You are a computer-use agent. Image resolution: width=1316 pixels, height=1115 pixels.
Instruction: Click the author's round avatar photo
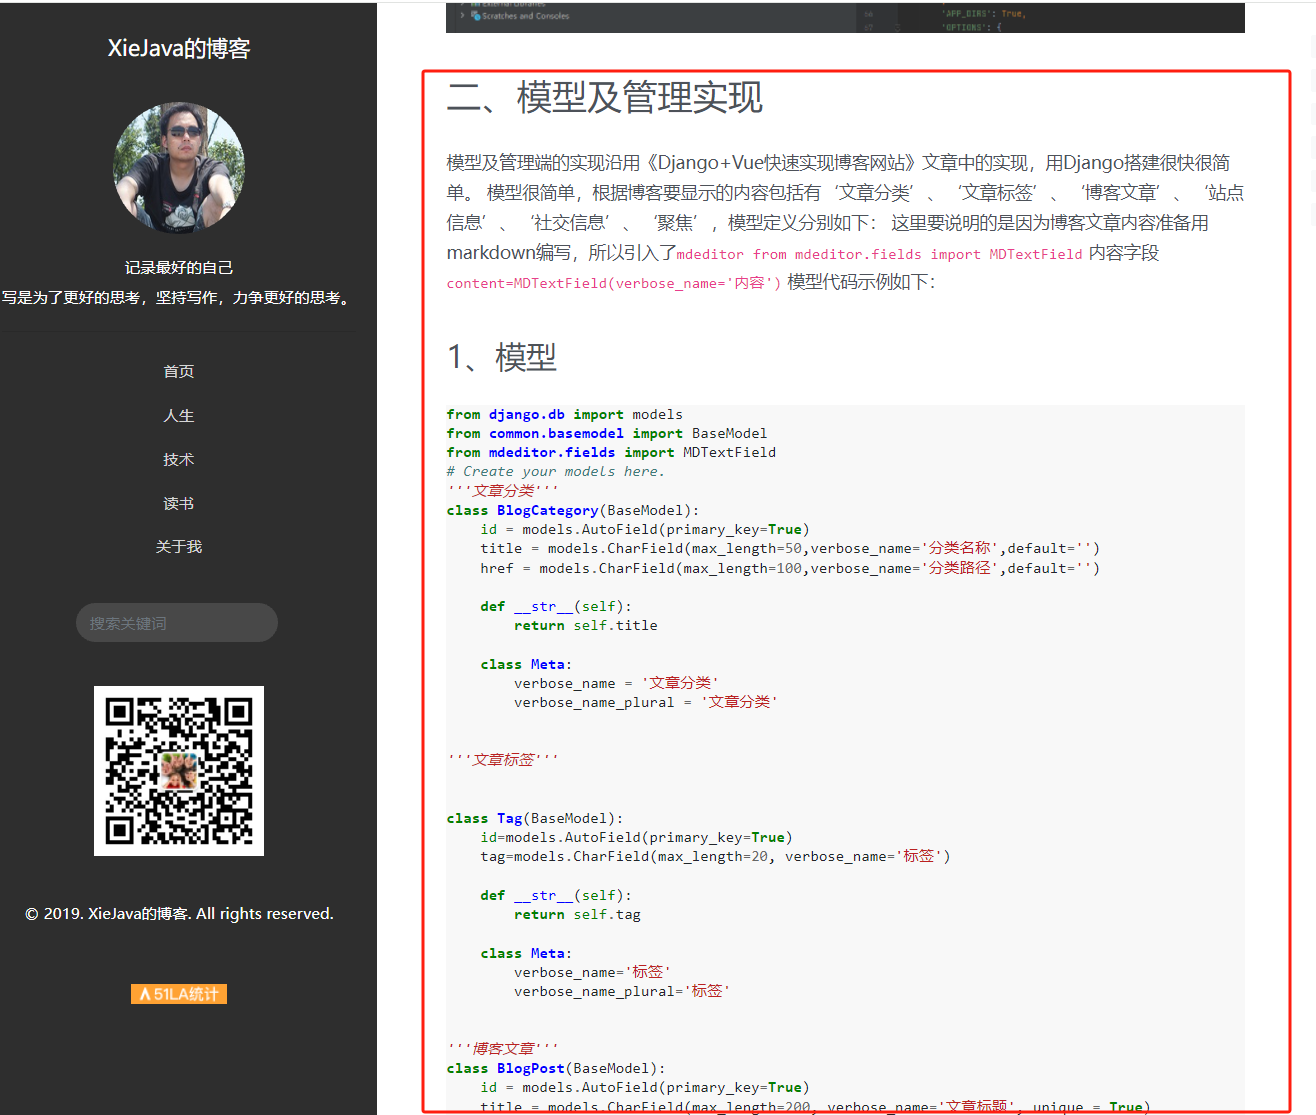(x=179, y=167)
